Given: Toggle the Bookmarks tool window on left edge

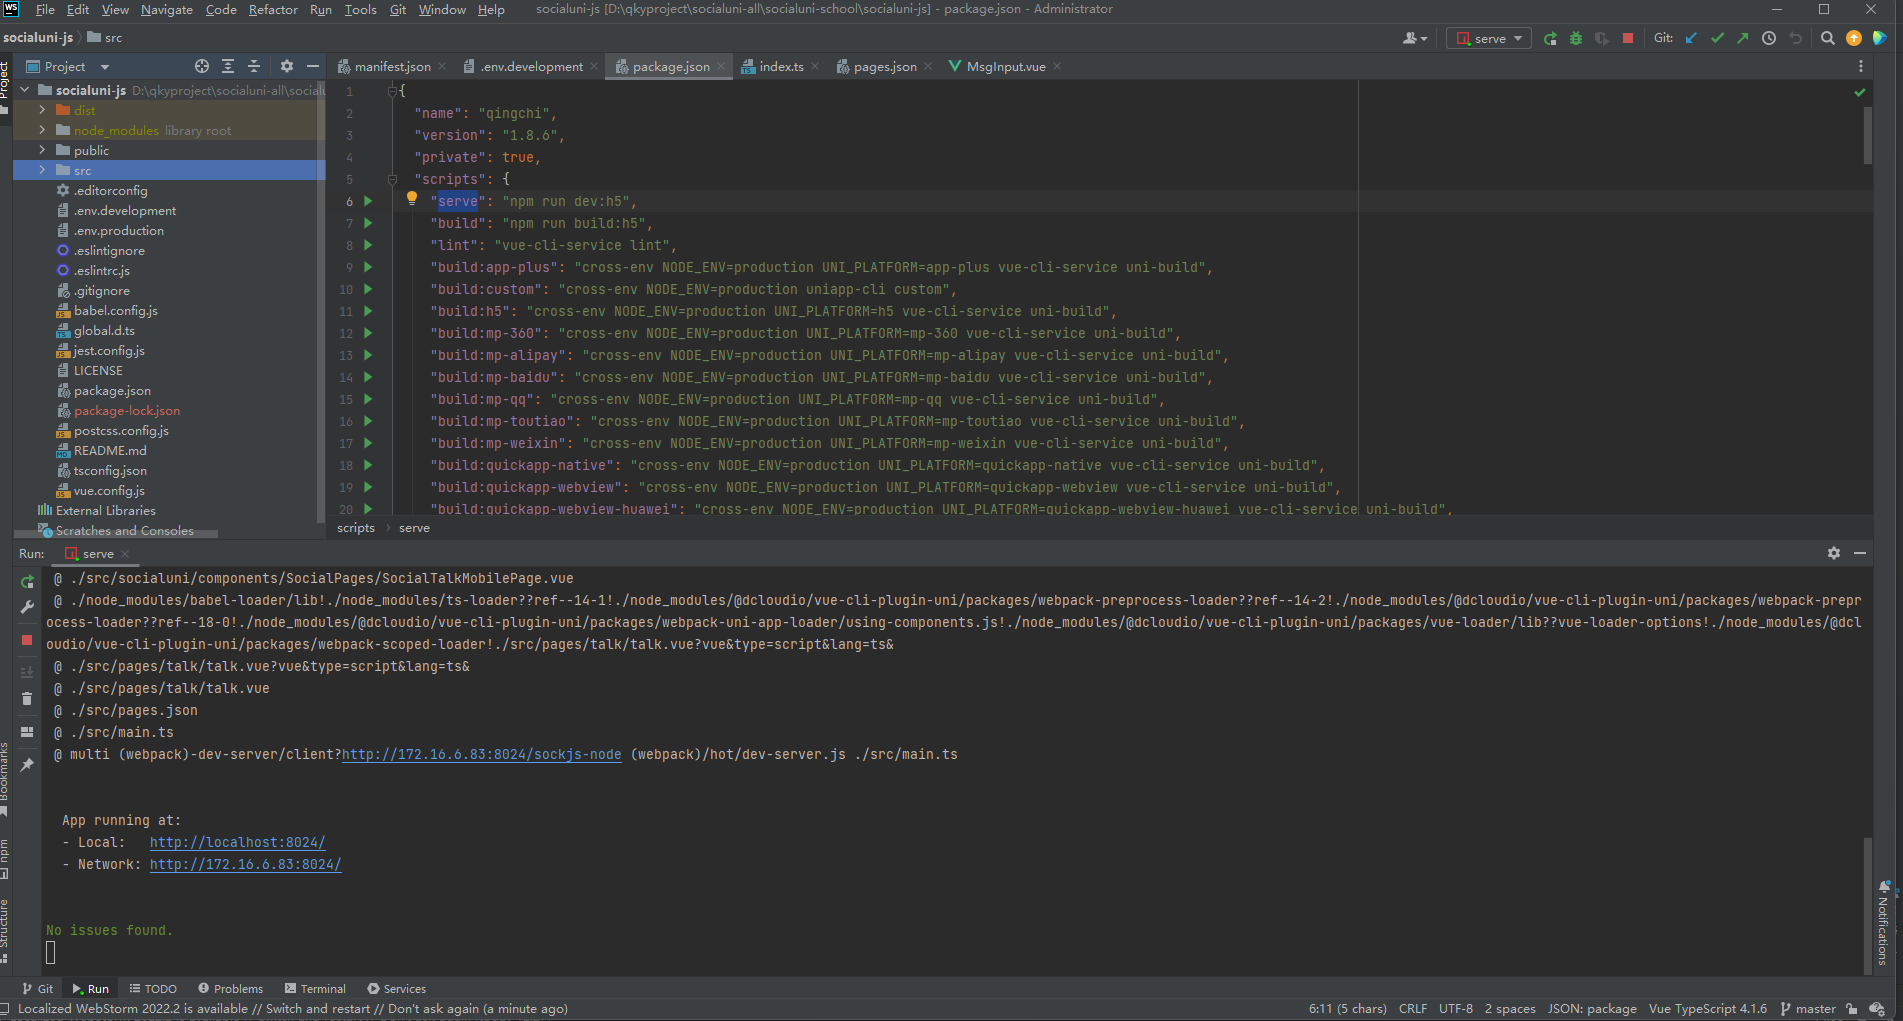Looking at the screenshot, I should tap(5, 775).
